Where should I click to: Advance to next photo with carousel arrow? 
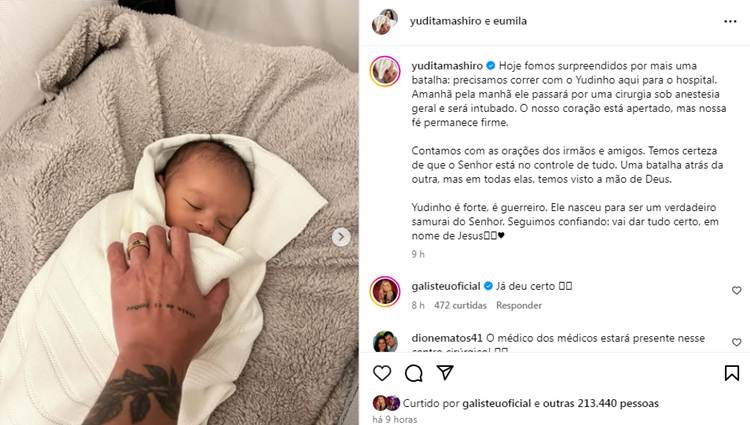point(341,237)
